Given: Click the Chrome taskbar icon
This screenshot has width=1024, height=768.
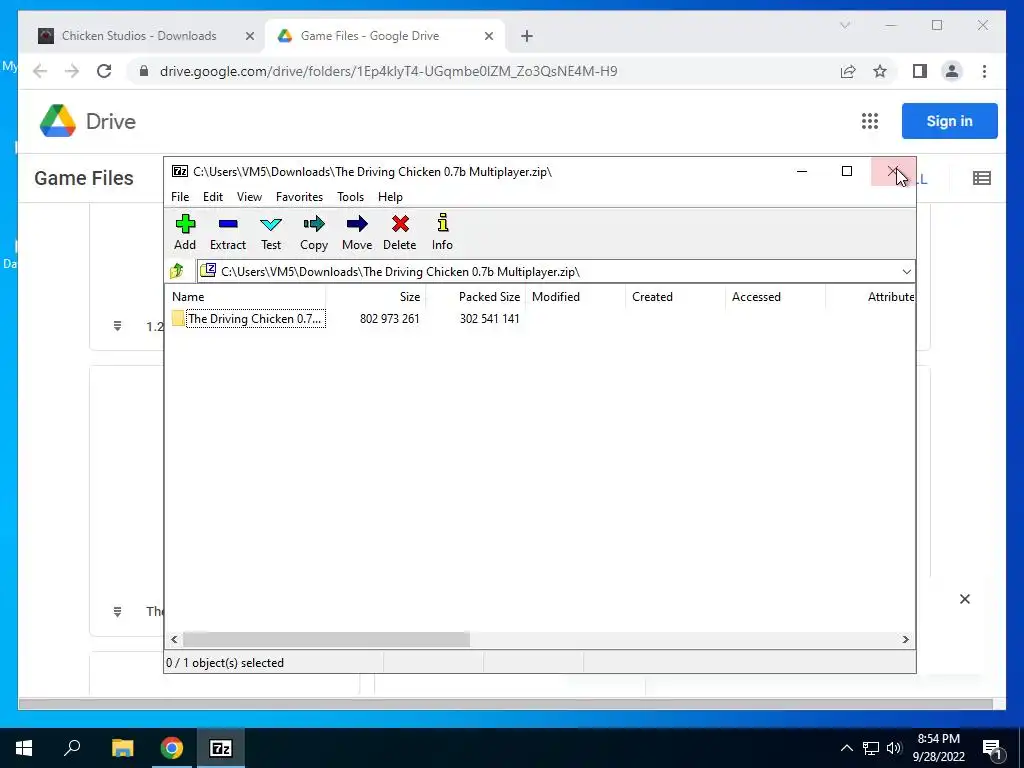Looking at the screenshot, I should tap(172, 748).
